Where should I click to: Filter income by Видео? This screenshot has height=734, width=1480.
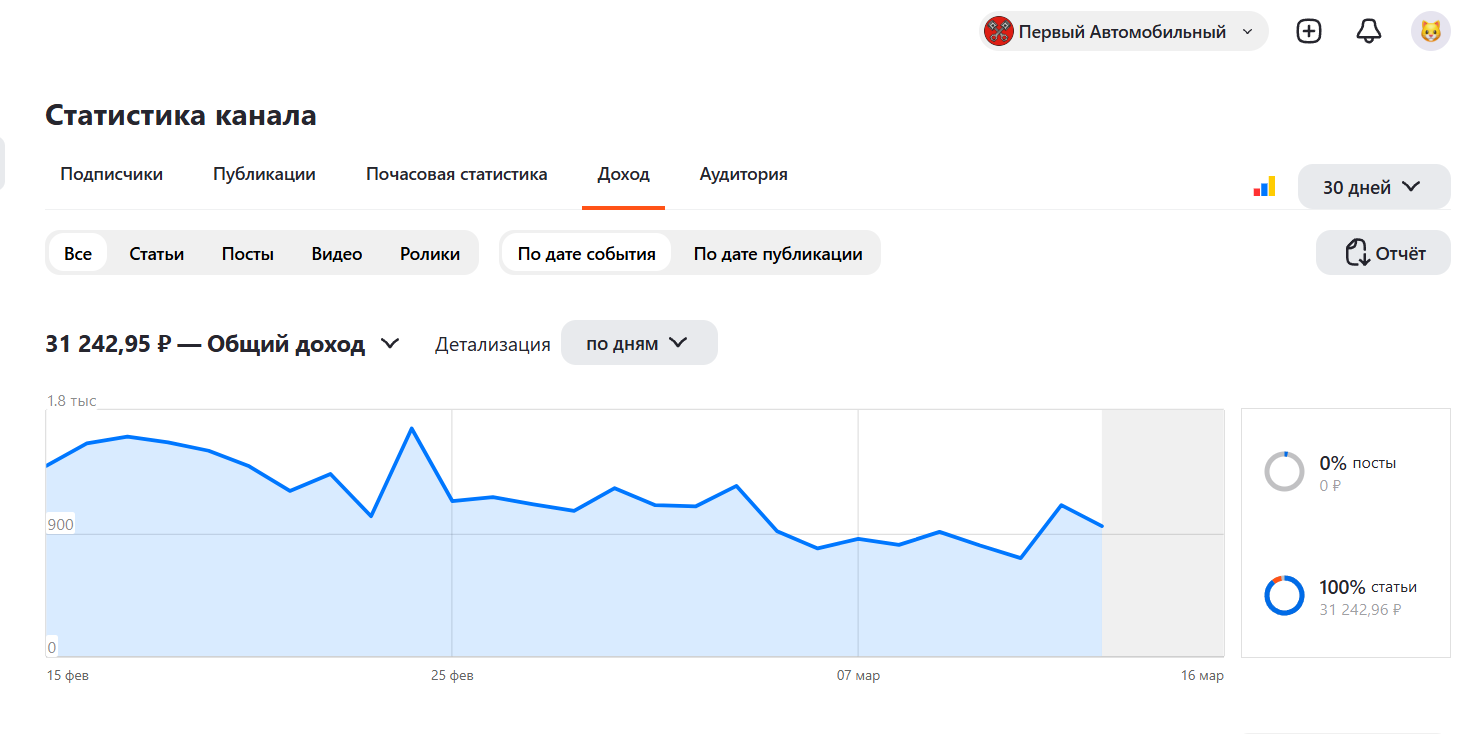pos(336,253)
